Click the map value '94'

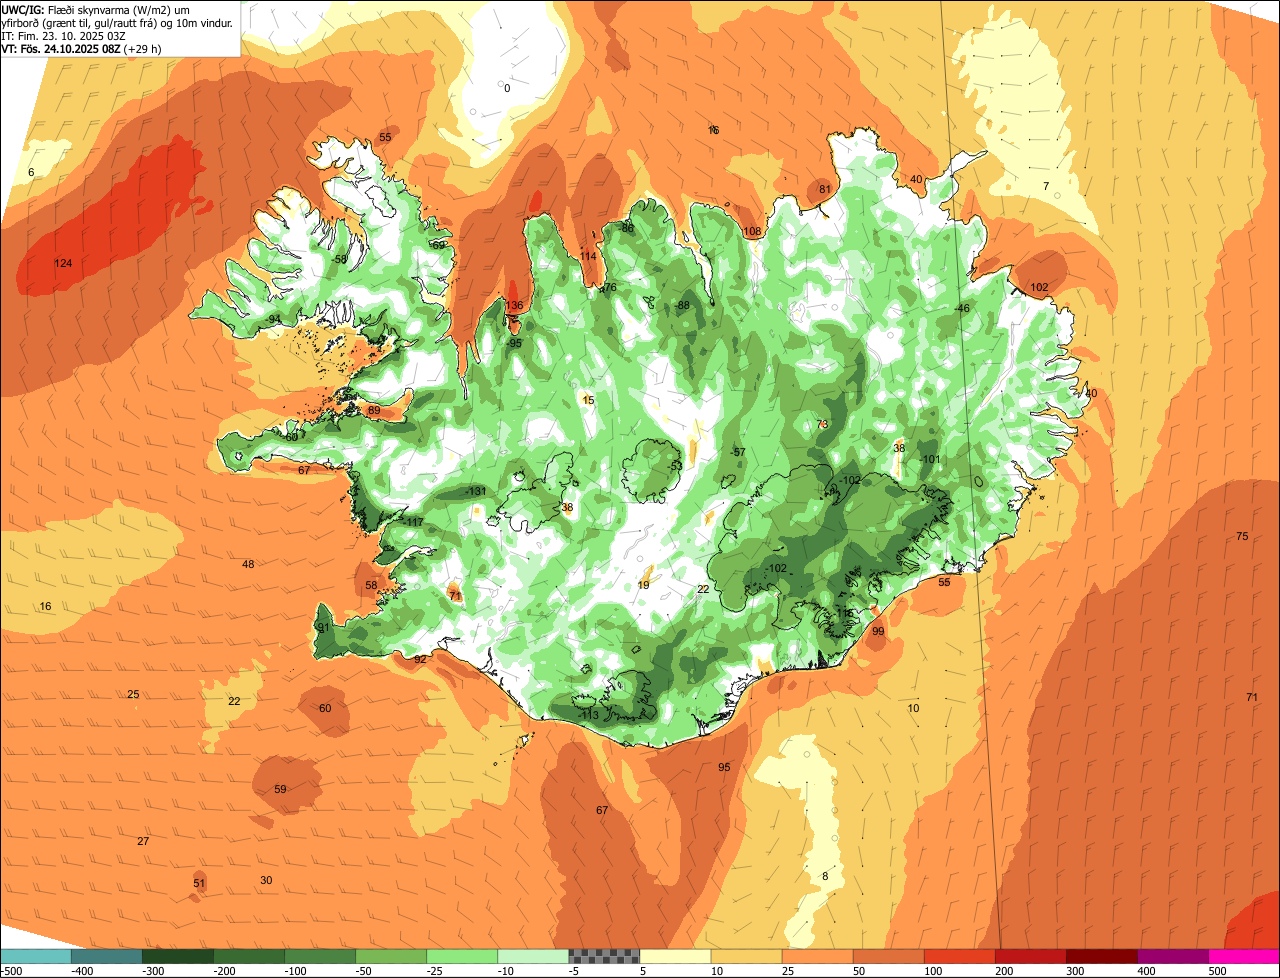[274, 319]
